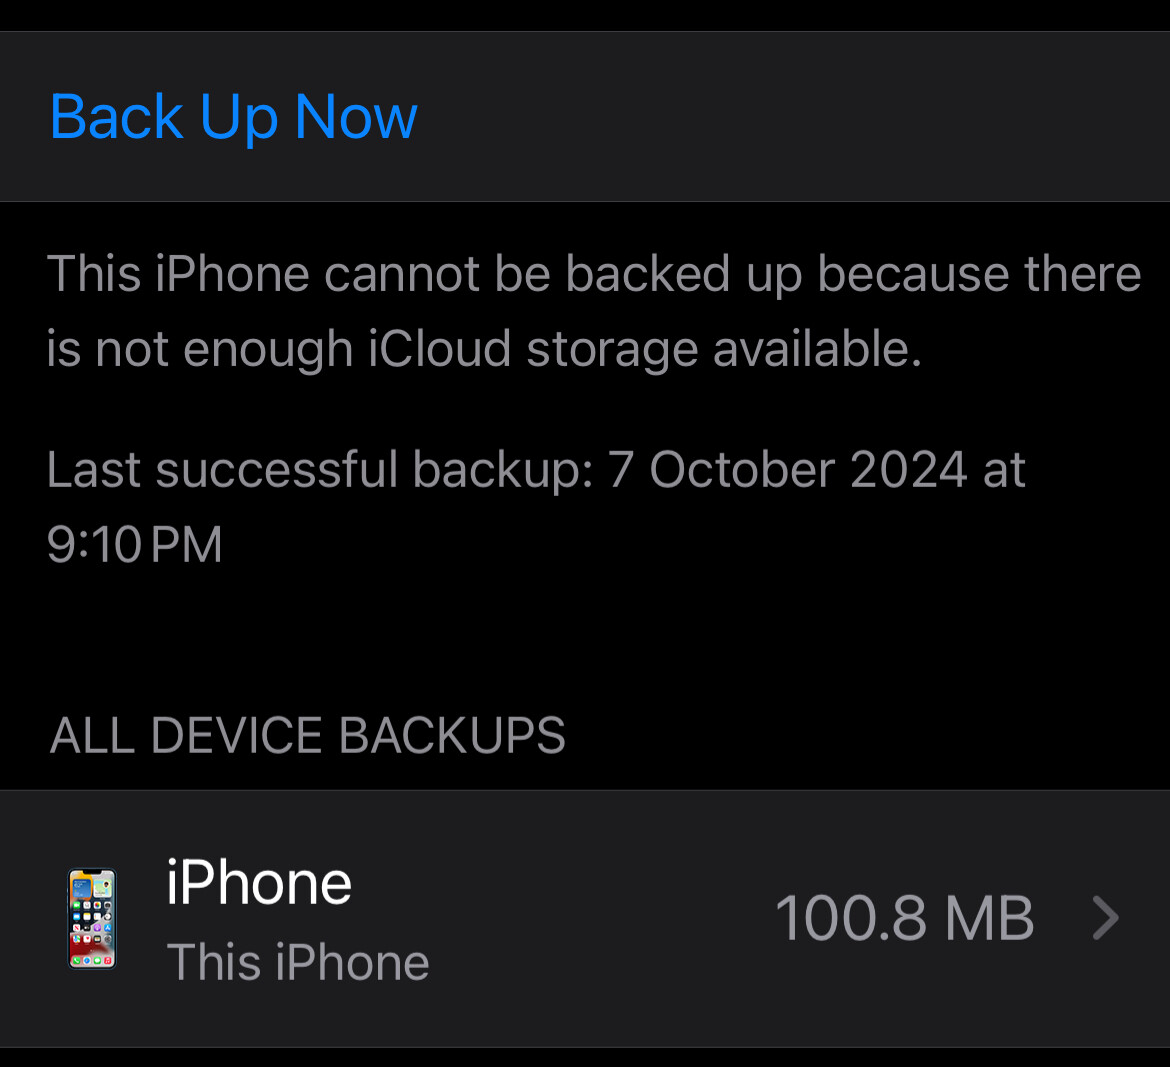Open the iPhone backup entry title
Screen dimensions: 1170x1067
coord(258,883)
